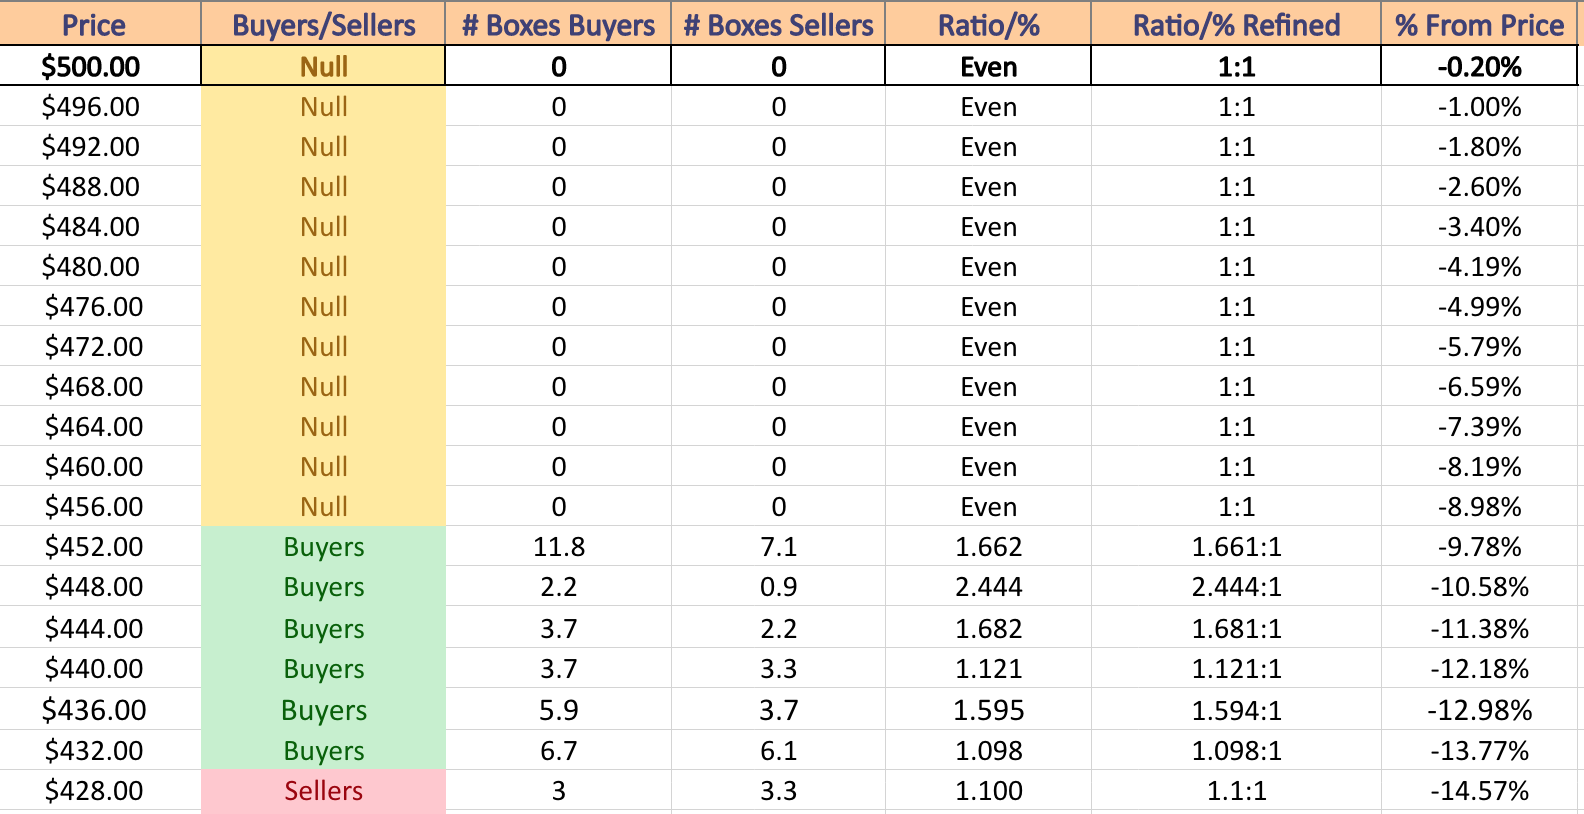The image size is (1584, 814).
Task: Click the -9.78% cell
Action: [x=1480, y=546]
